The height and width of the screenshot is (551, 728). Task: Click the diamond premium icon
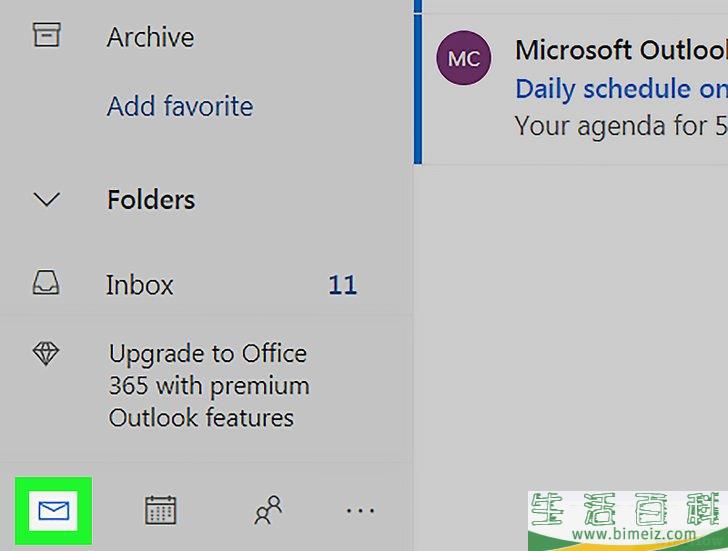click(x=46, y=354)
